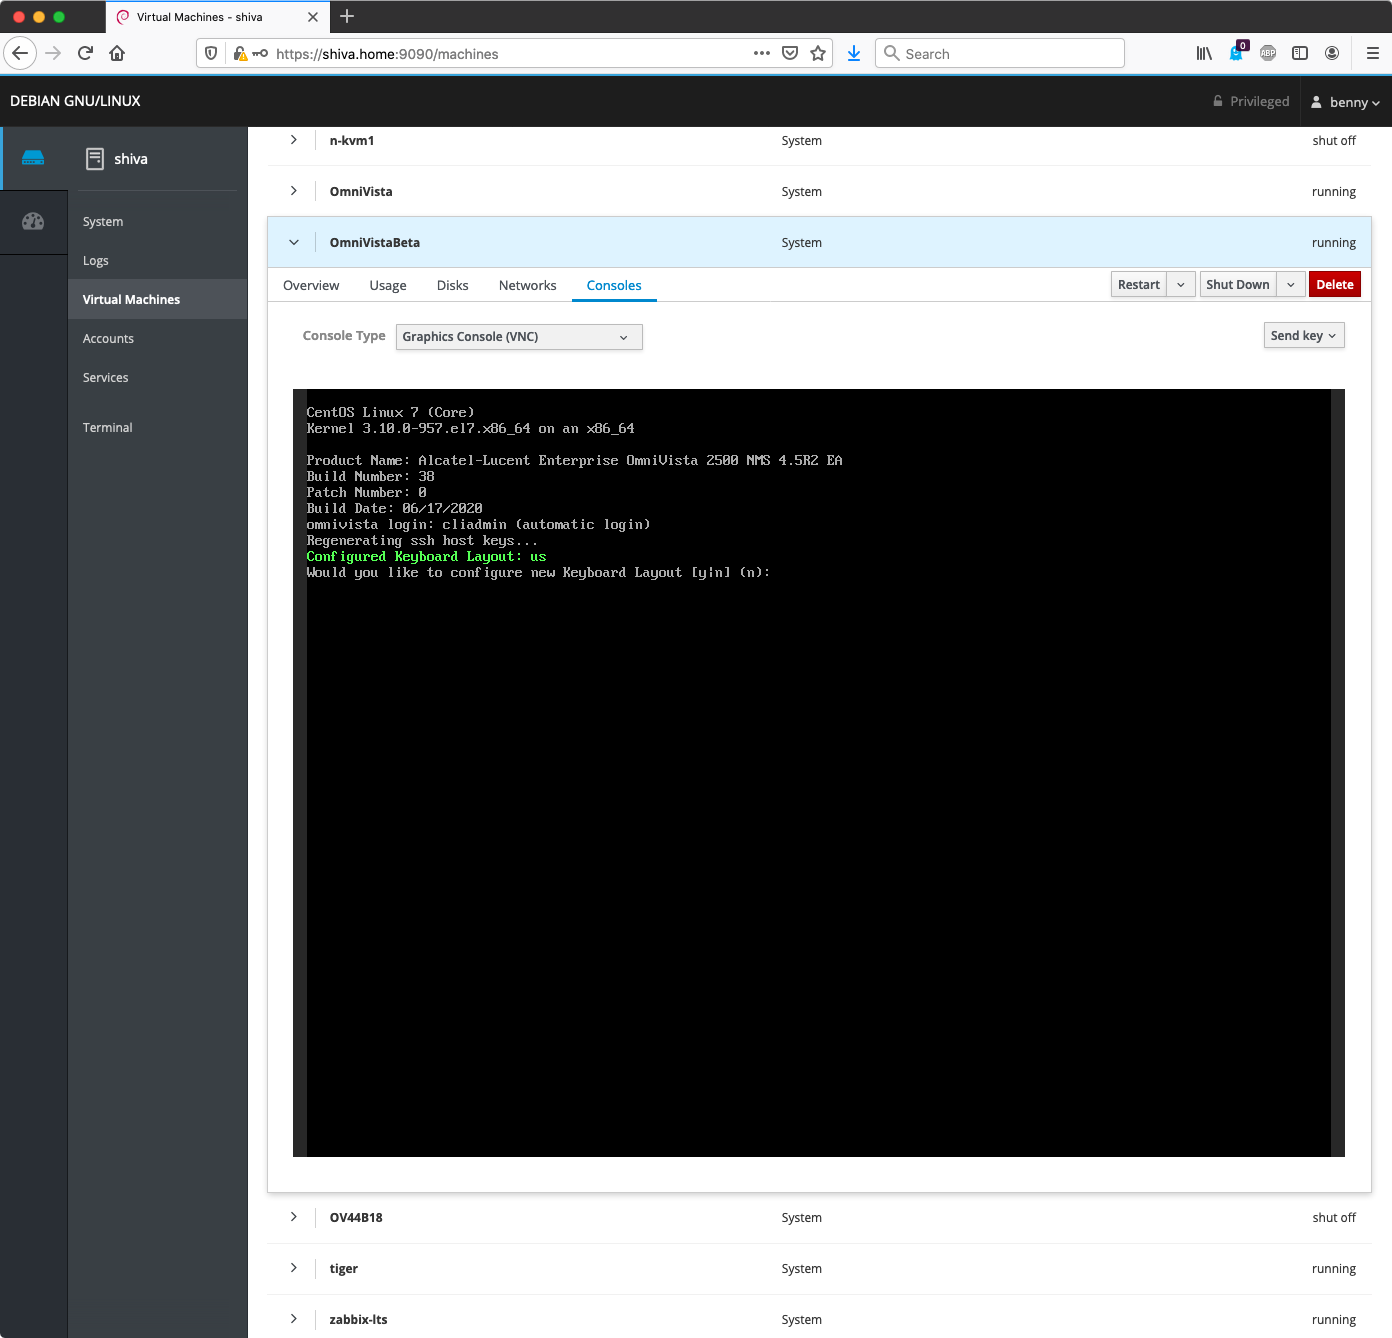Open the Firefox hamburger menu

(1372, 54)
